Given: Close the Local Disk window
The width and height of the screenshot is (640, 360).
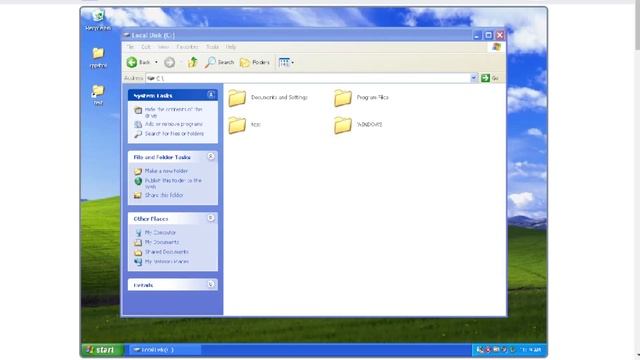Looking at the screenshot, I should tap(500, 36).
